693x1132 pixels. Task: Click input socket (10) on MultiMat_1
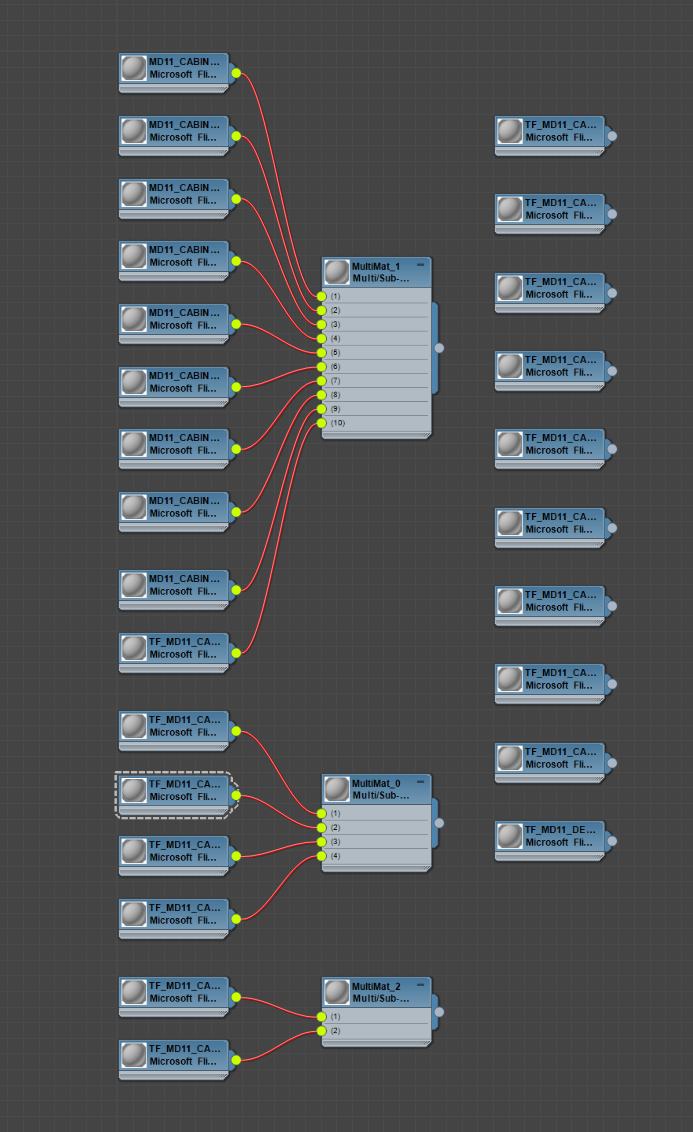(321, 423)
